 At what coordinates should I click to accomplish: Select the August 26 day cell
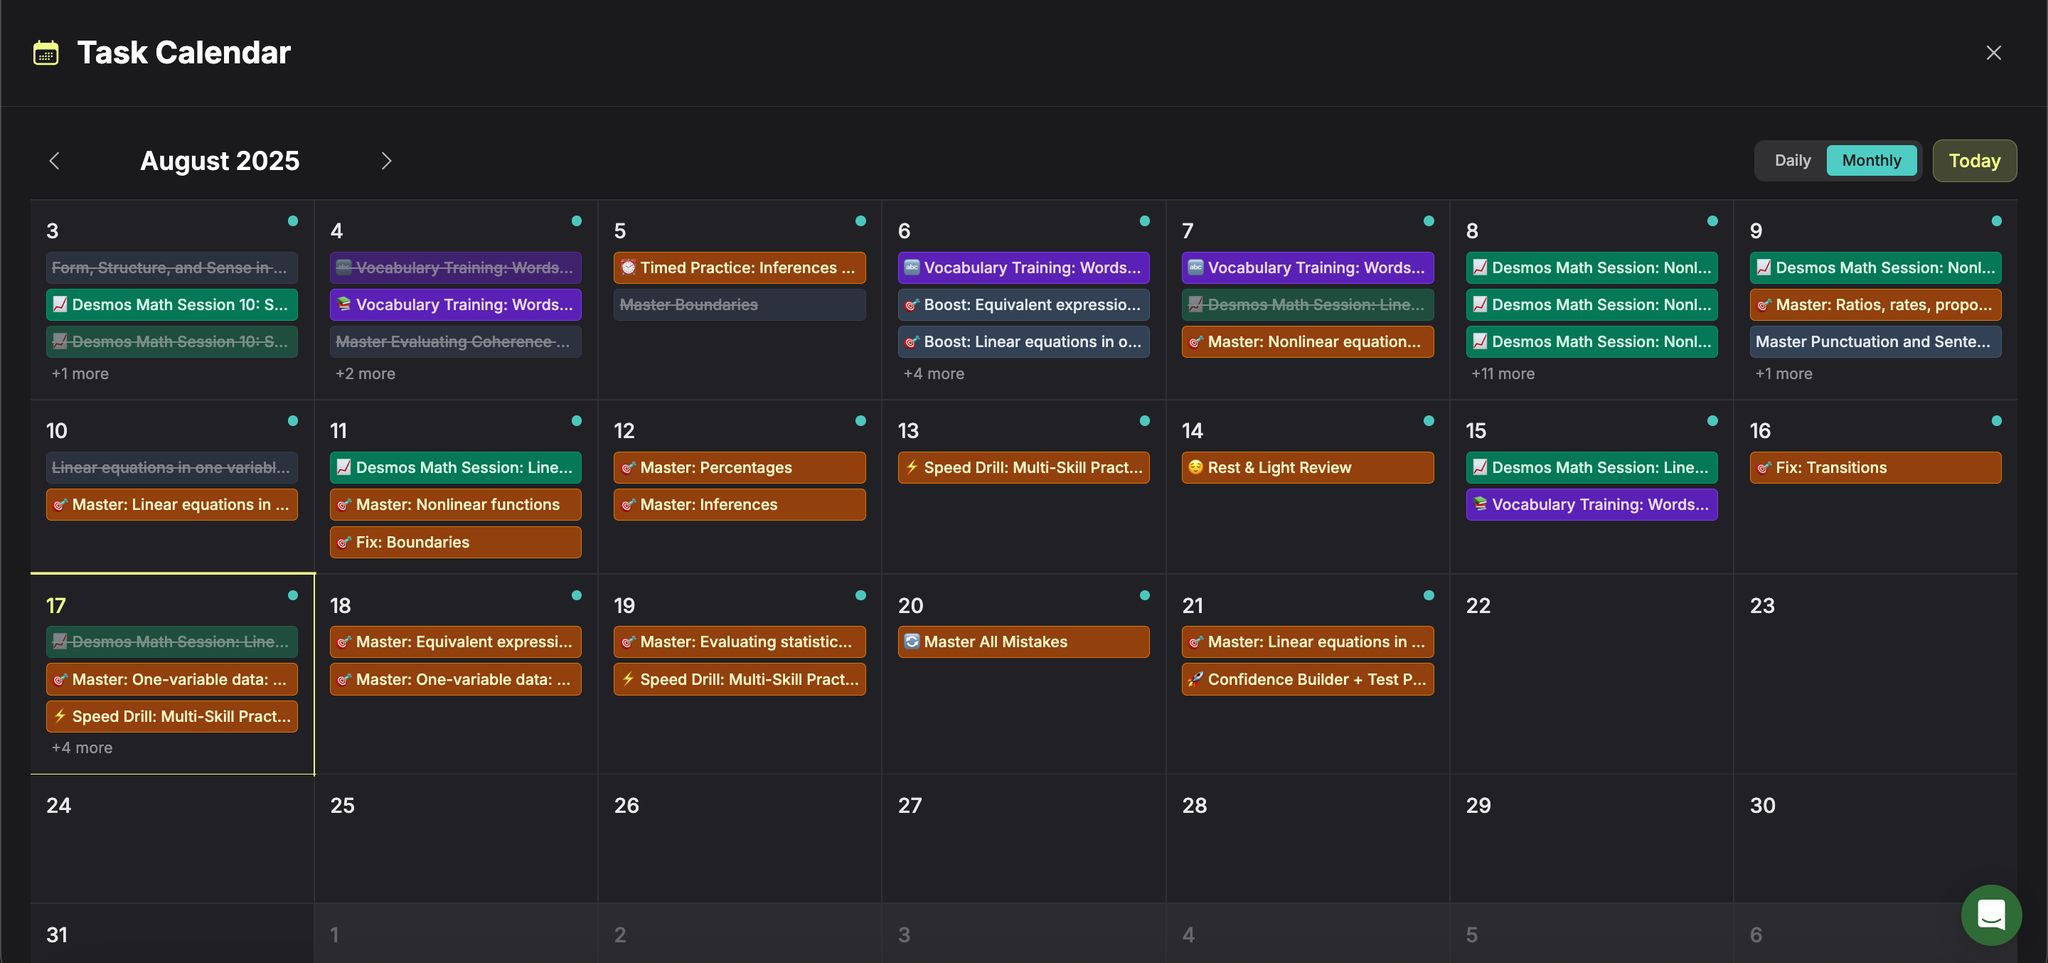(739, 840)
